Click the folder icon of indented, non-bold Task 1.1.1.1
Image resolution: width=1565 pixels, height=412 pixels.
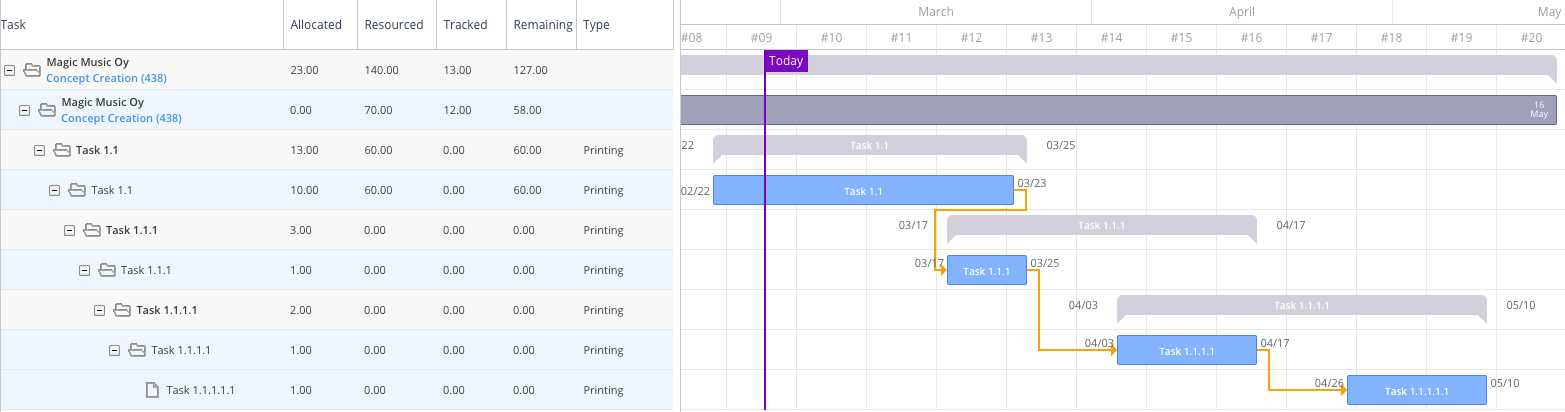137,350
